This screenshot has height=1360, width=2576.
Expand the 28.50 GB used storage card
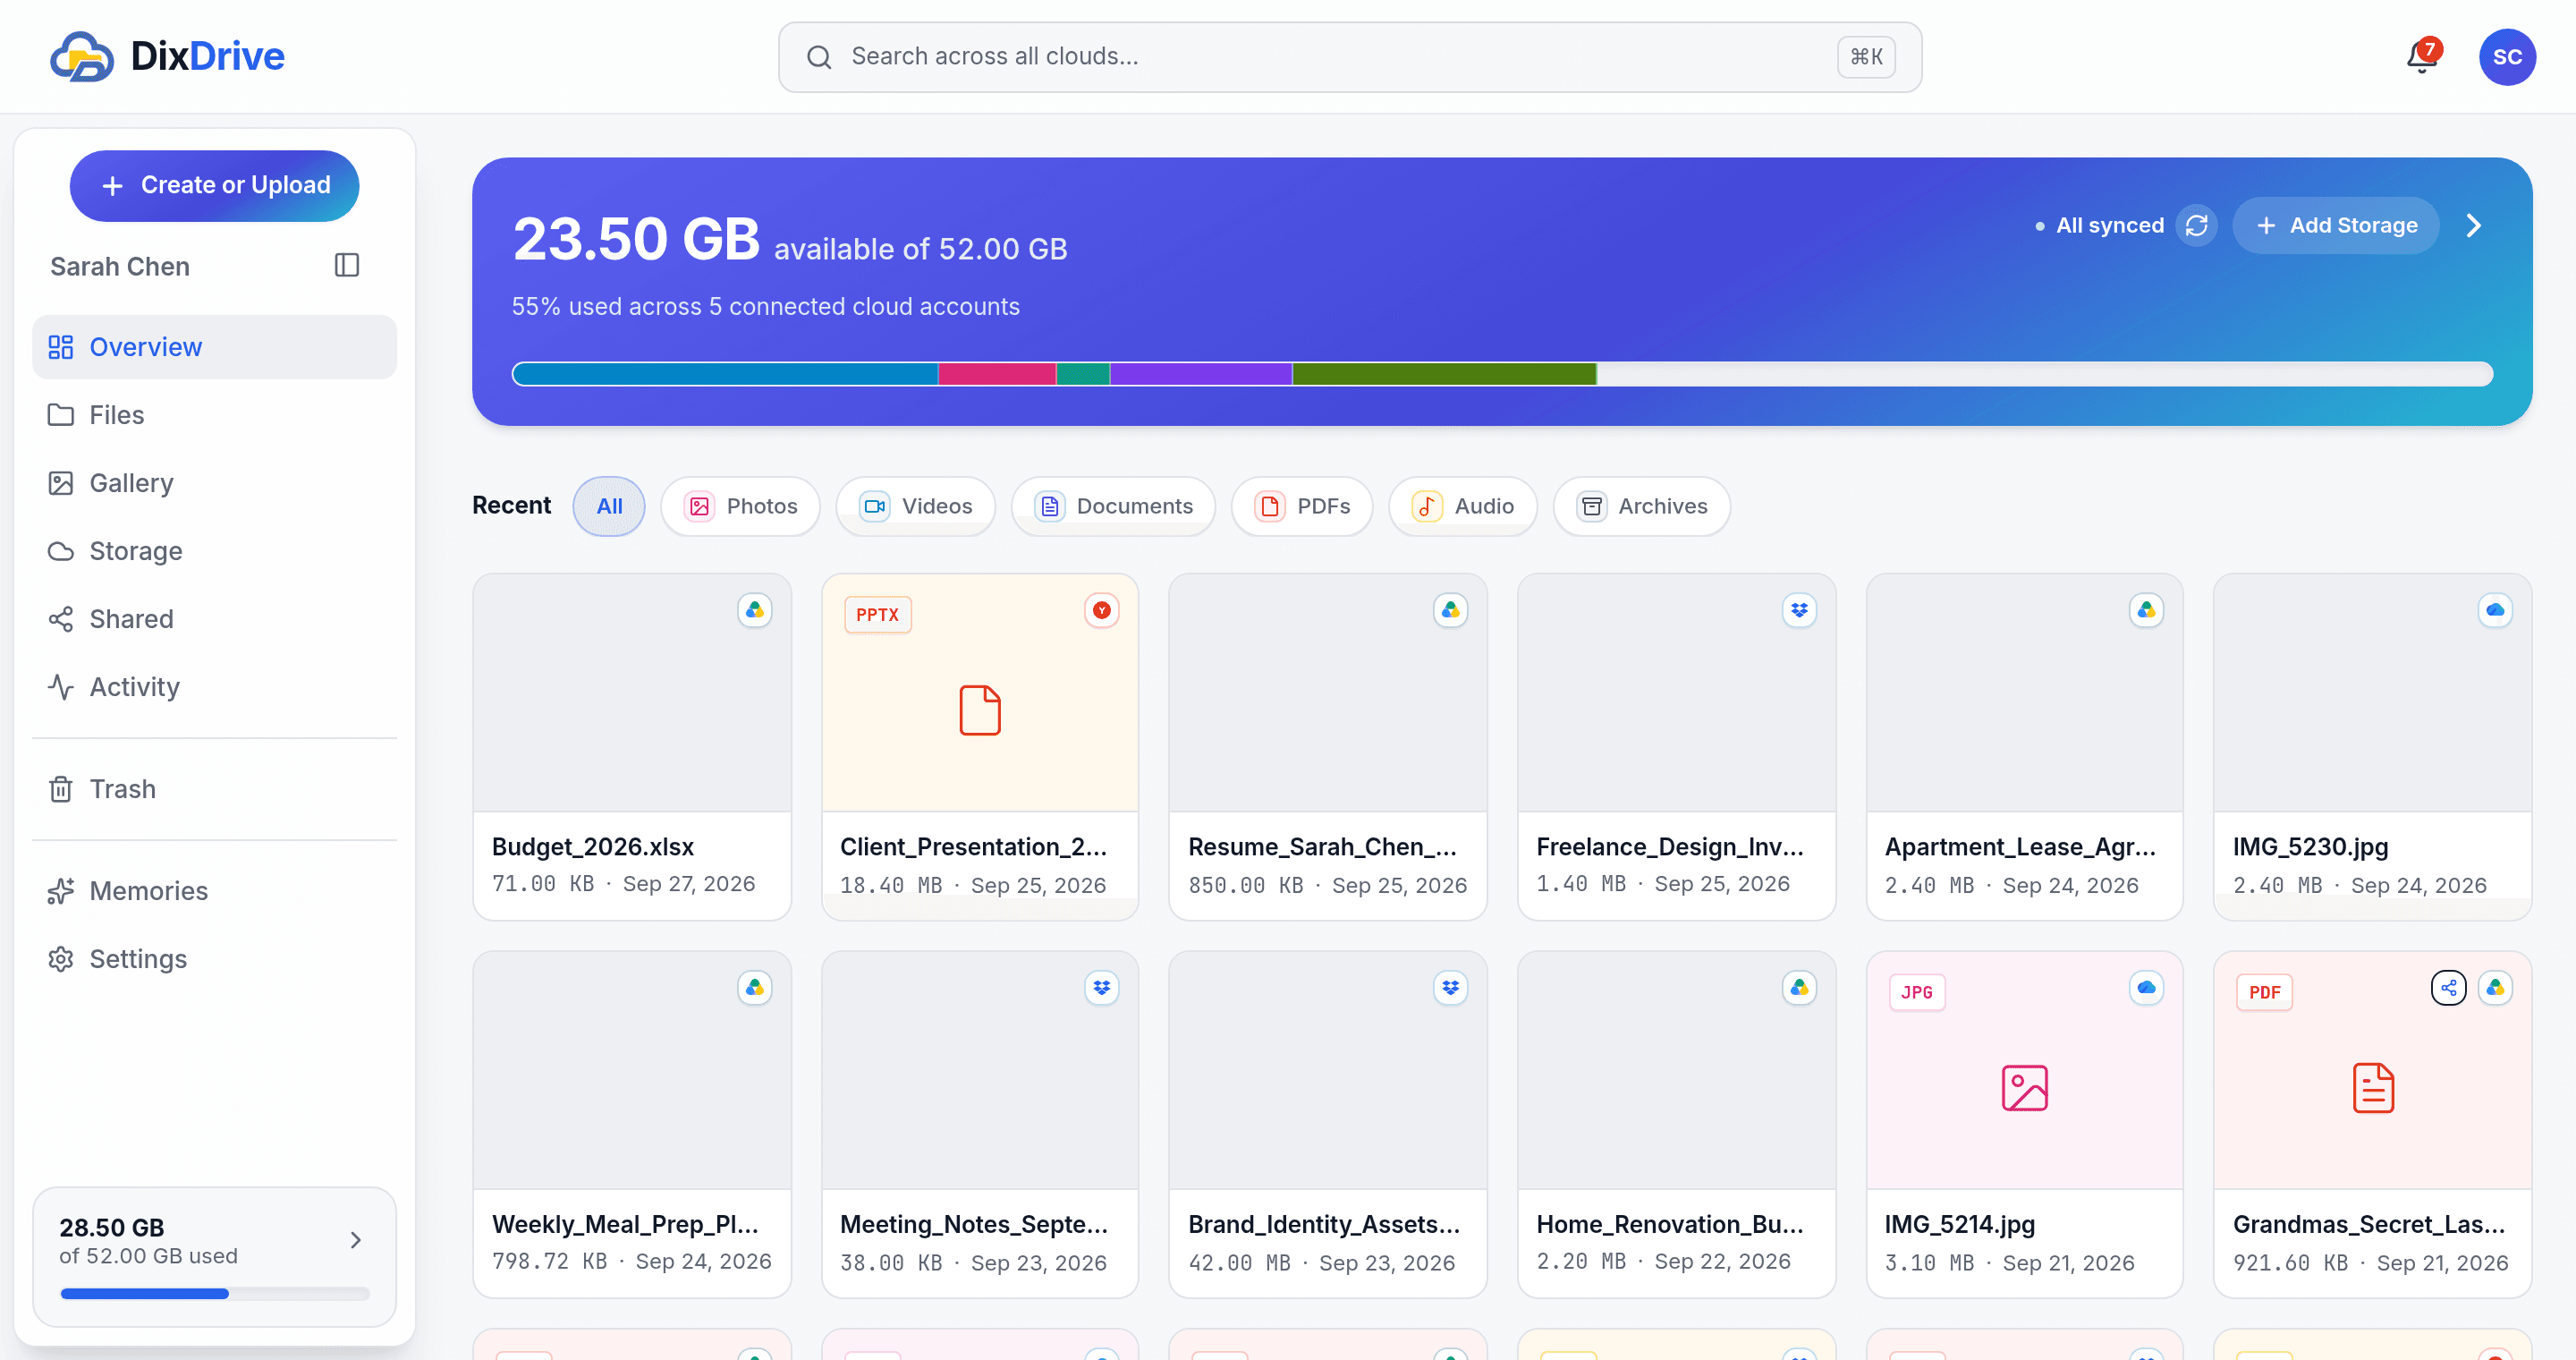(214, 1256)
